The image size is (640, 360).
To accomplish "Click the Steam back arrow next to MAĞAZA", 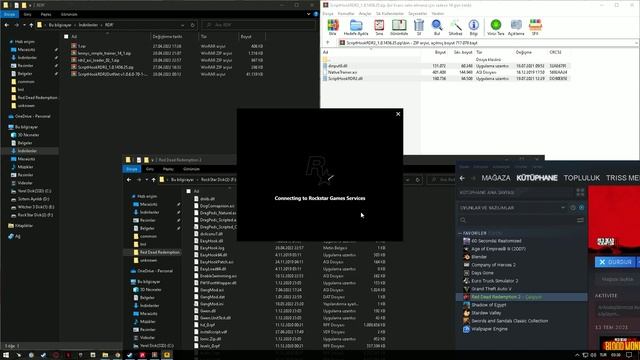I will coord(462,178).
